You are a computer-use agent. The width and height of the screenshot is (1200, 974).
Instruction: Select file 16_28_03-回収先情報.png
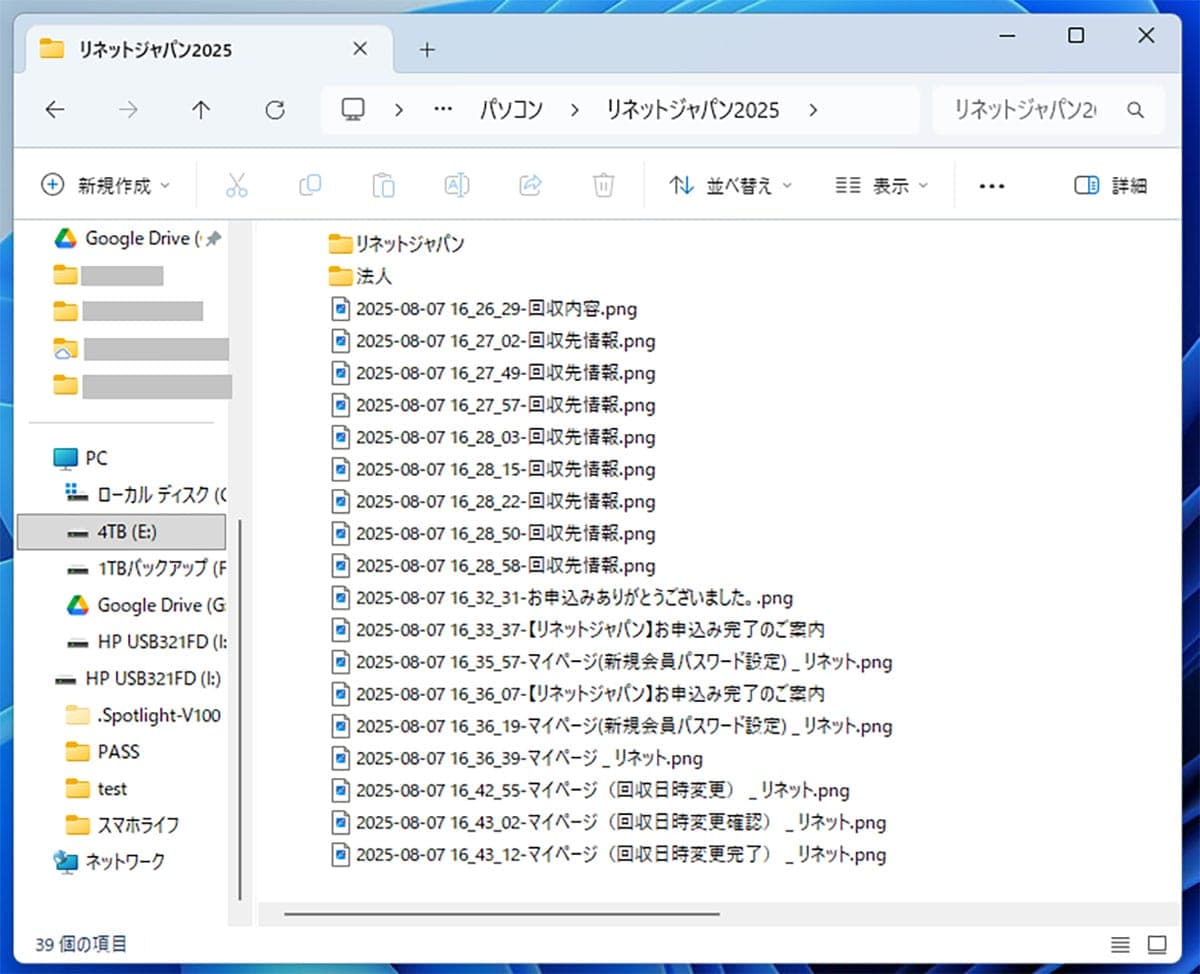493,437
